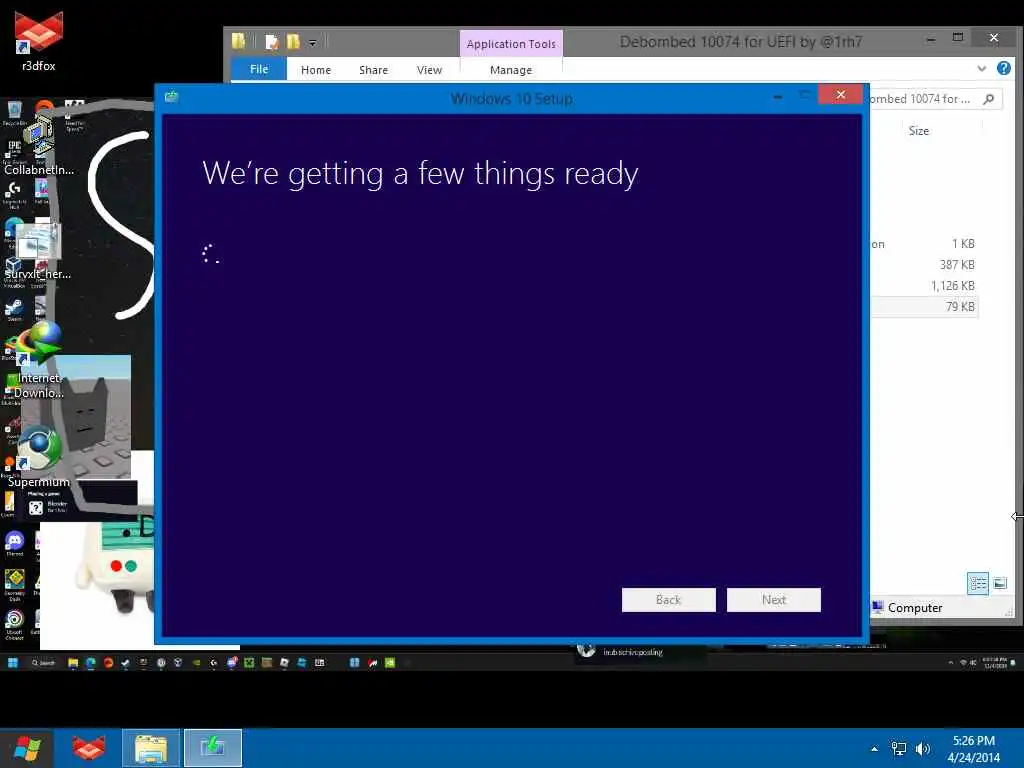The height and width of the screenshot is (768, 1024).
Task: Open the CollabnetIn... desktop icon
Action: (39, 145)
